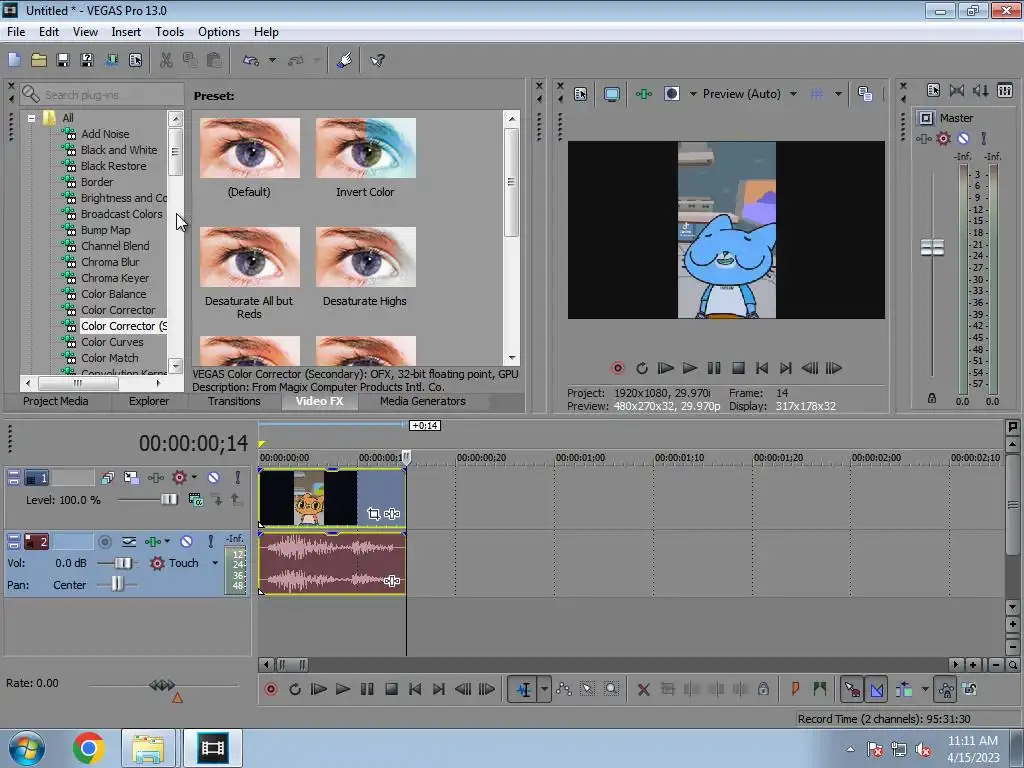Screen dimensions: 1024x768
Task: Click Dim Output speaker icon in mixer
Action: tap(980, 91)
